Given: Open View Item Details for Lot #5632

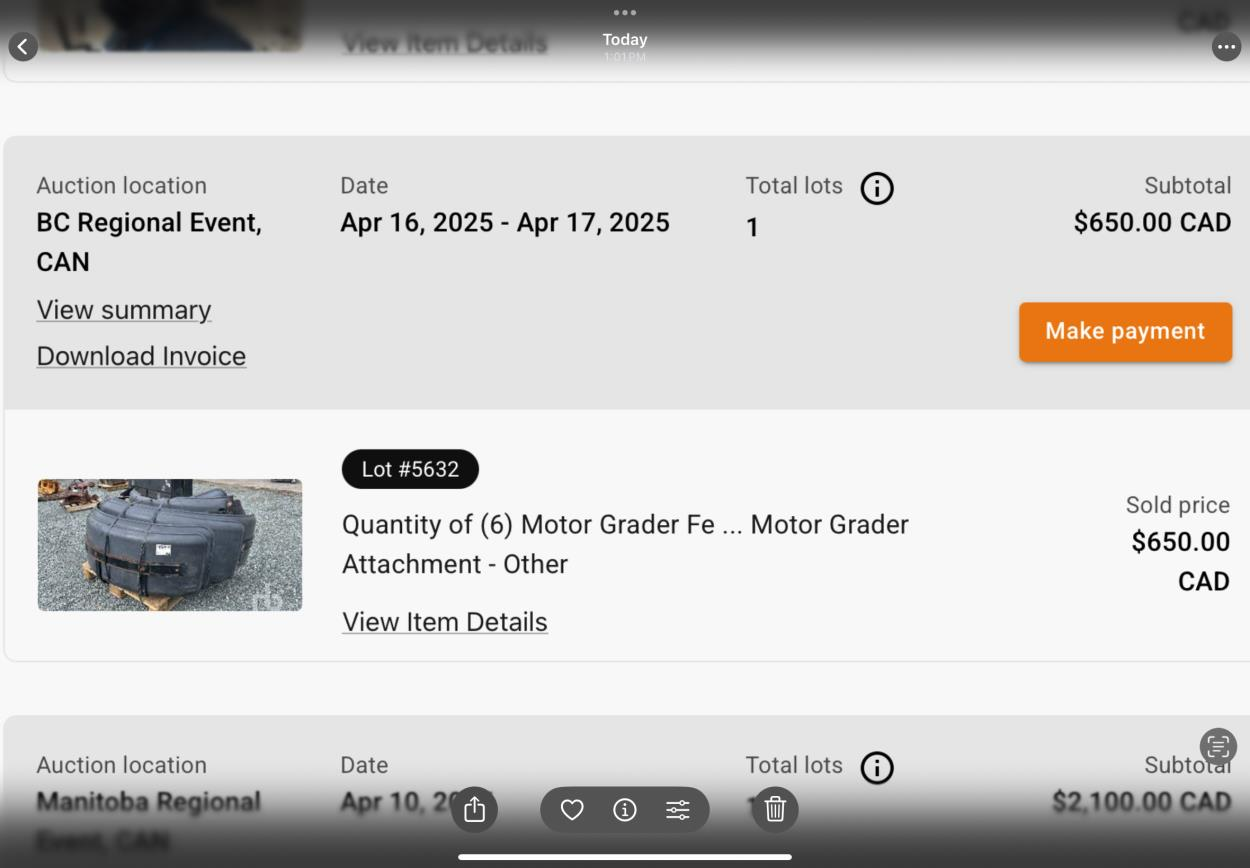Looking at the screenshot, I should 445,622.
